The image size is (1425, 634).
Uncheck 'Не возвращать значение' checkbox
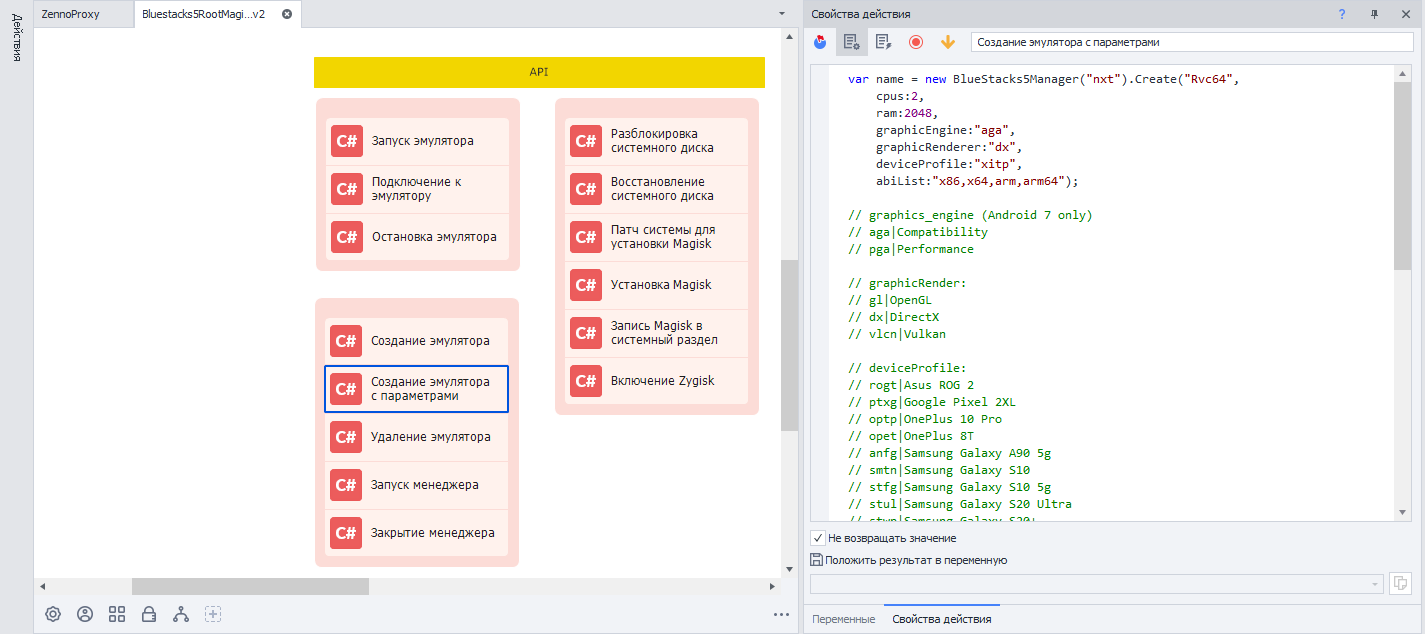click(x=818, y=538)
